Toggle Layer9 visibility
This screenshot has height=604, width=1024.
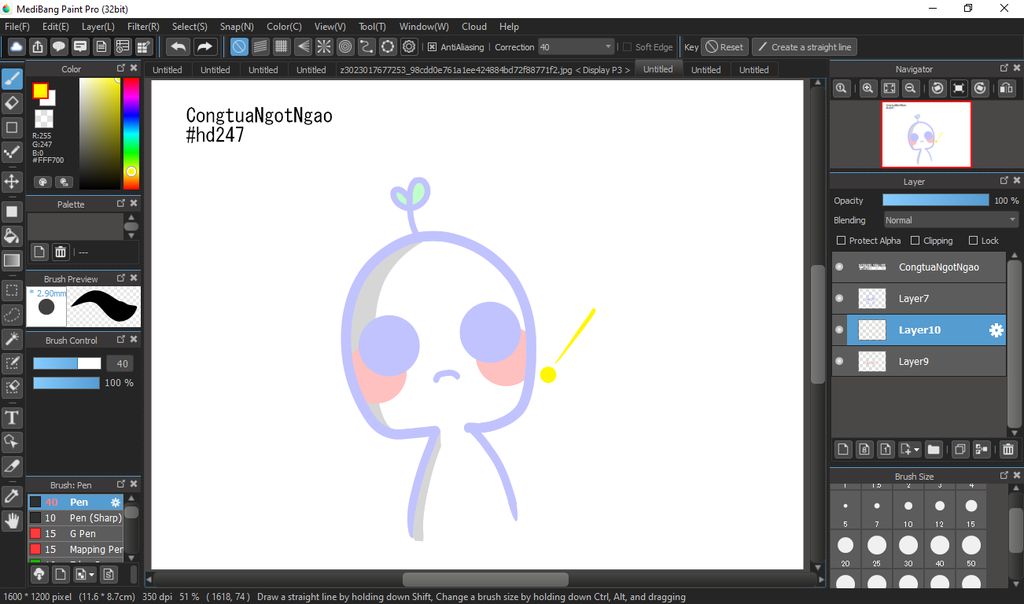coord(839,361)
